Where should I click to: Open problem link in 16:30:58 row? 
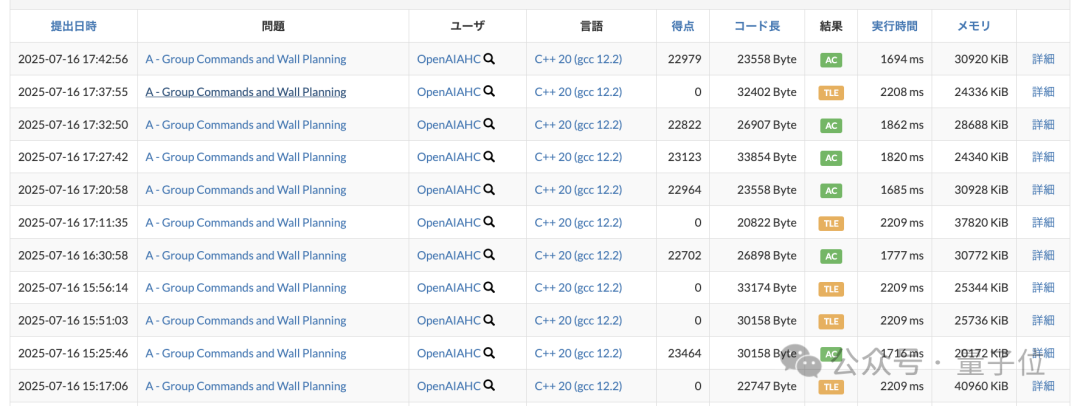coord(246,255)
